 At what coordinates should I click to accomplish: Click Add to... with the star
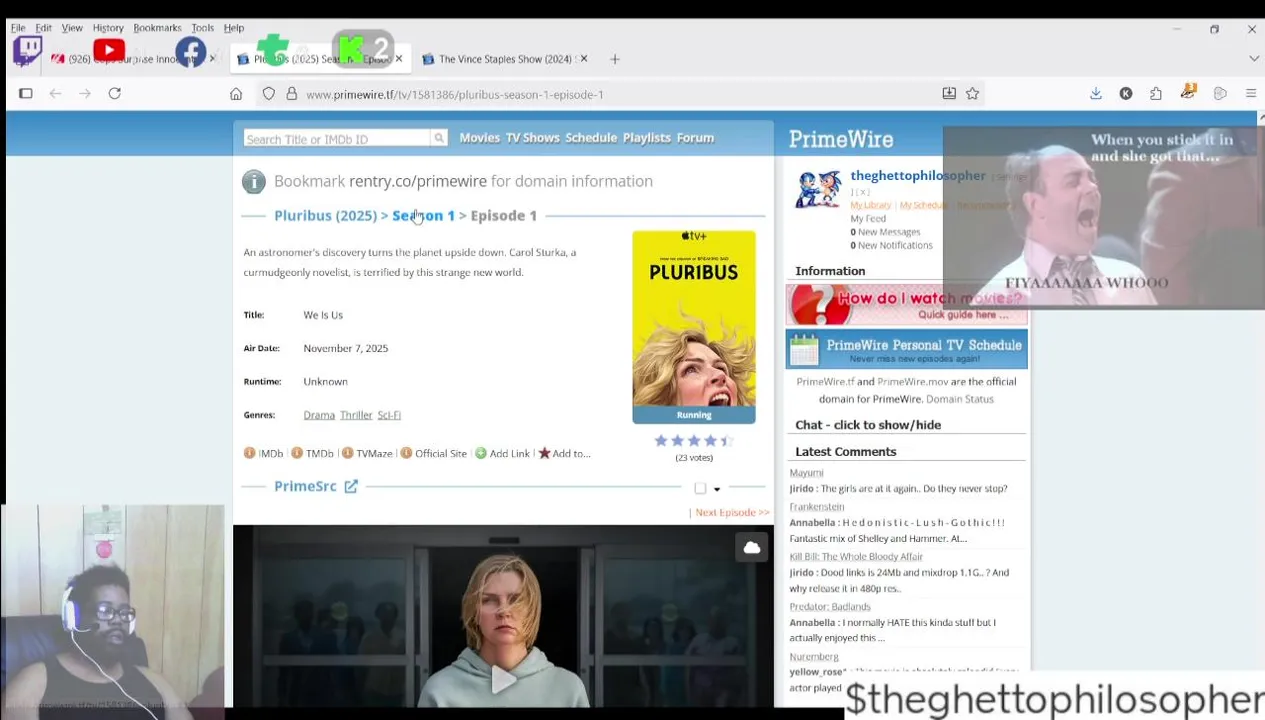point(564,453)
